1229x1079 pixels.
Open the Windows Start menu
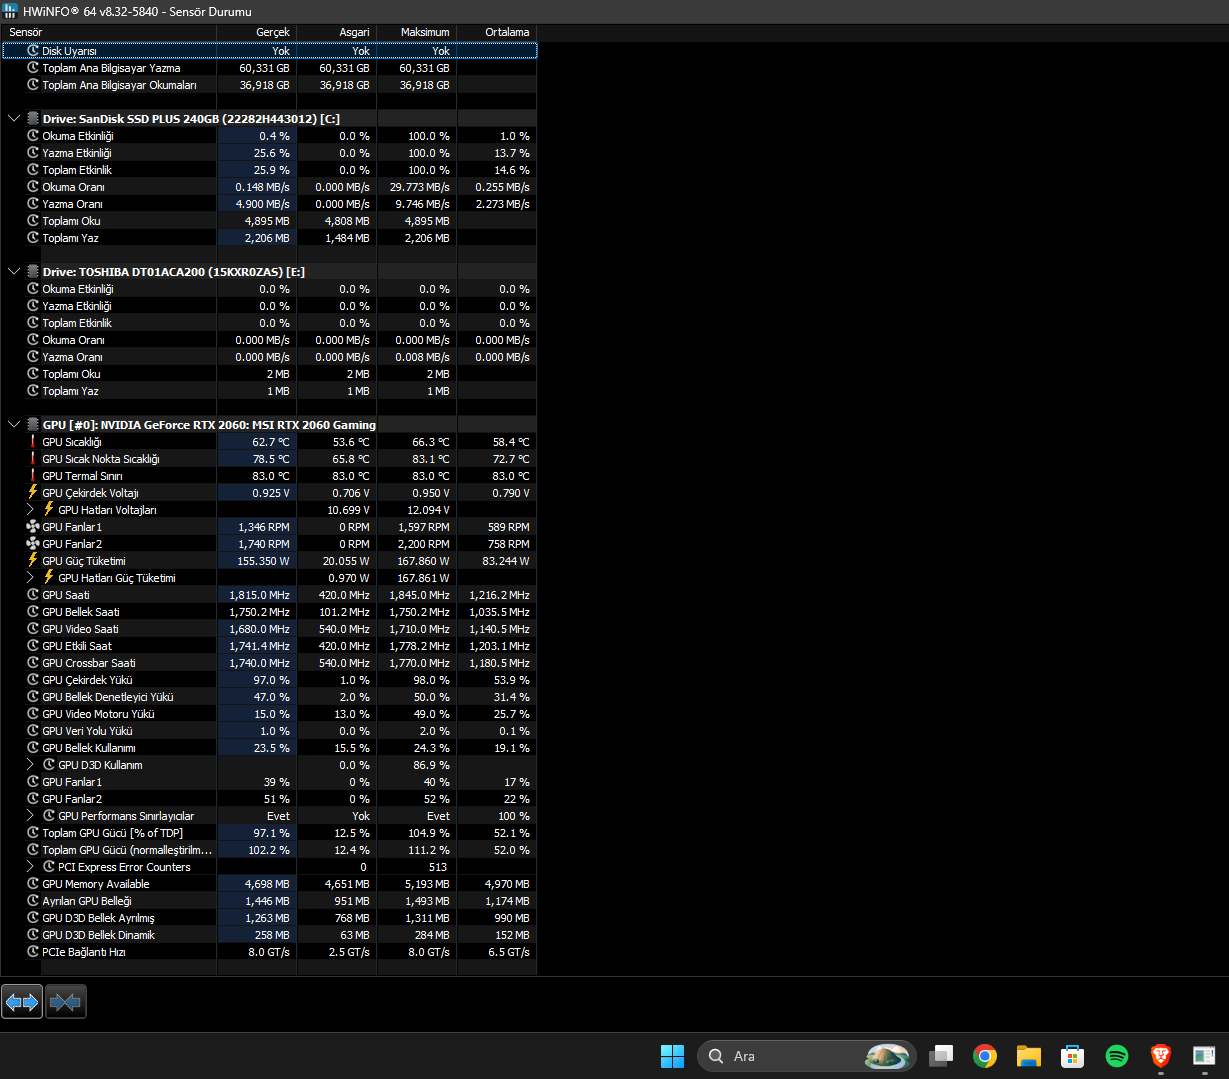tap(673, 1056)
